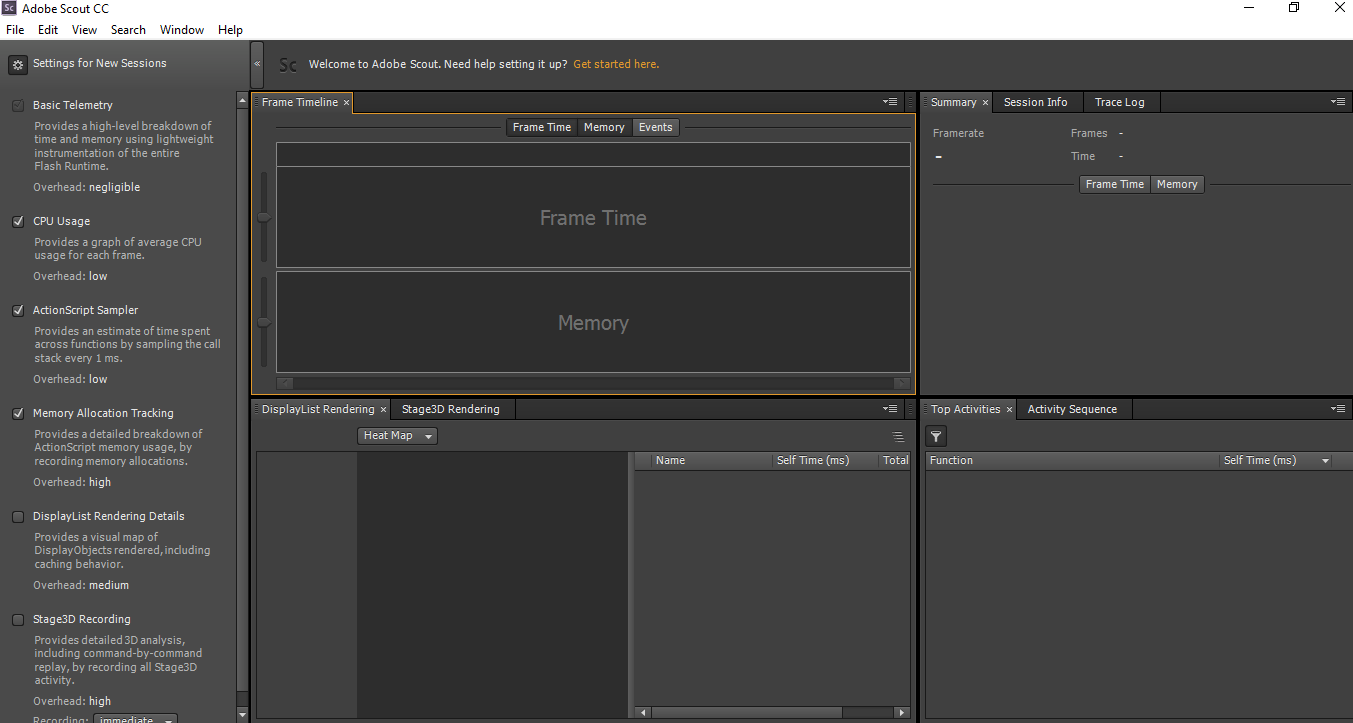The height and width of the screenshot is (723, 1353).
Task: Click the right scroll arrow under the DisplayList table
Action: coord(903,713)
